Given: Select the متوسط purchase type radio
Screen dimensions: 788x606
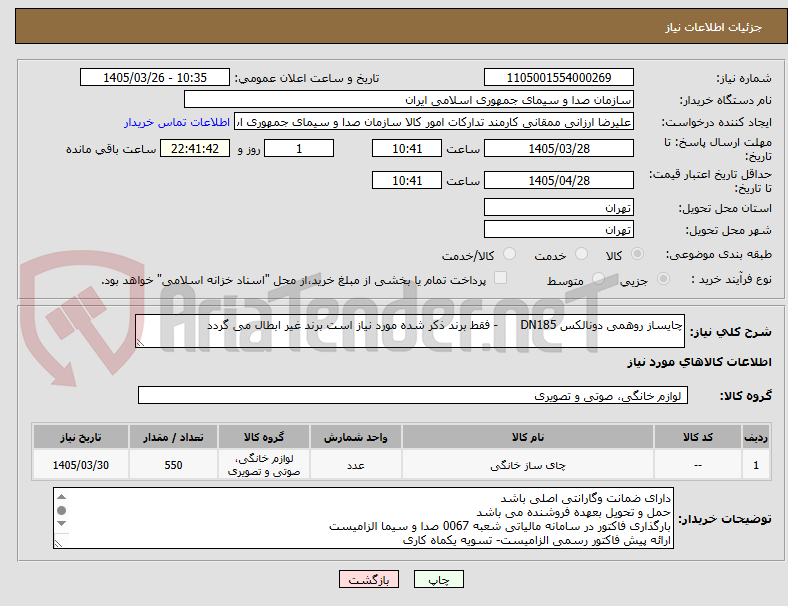Looking at the screenshot, I should pos(598,279).
